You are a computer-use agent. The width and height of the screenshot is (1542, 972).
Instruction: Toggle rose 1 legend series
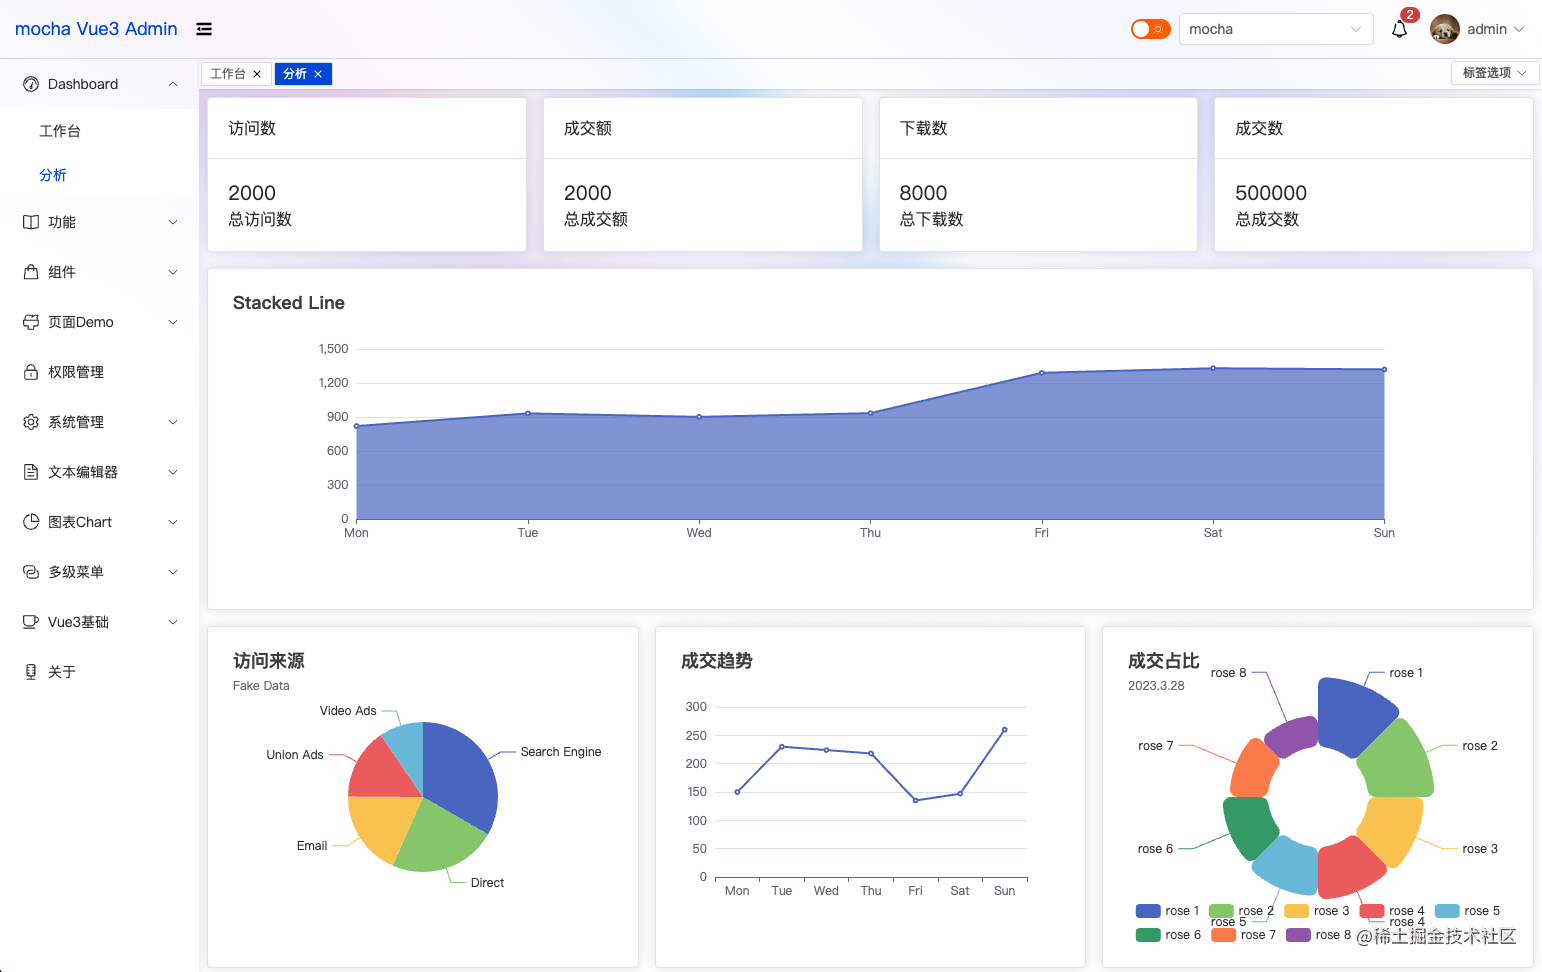(x=1167, y=911)
